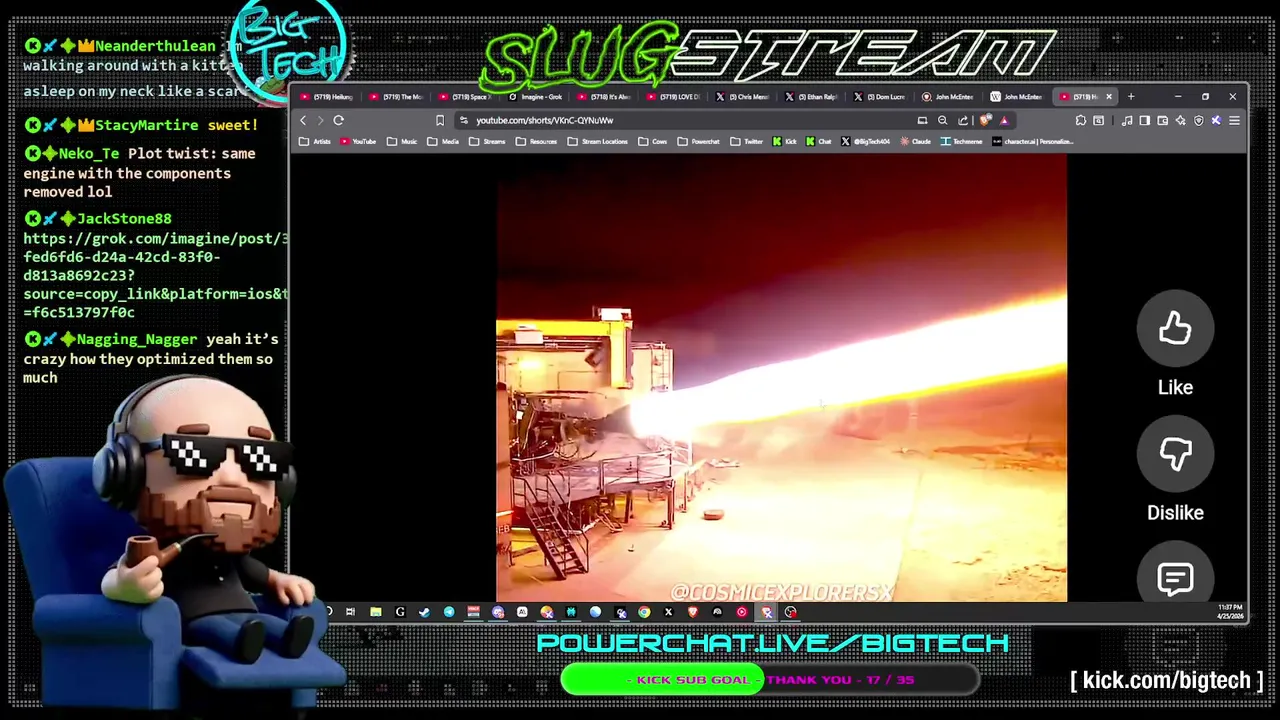Open the Streams bookmark folder
This screenshot has width=1280, height=720.
(x=487, y=142)
